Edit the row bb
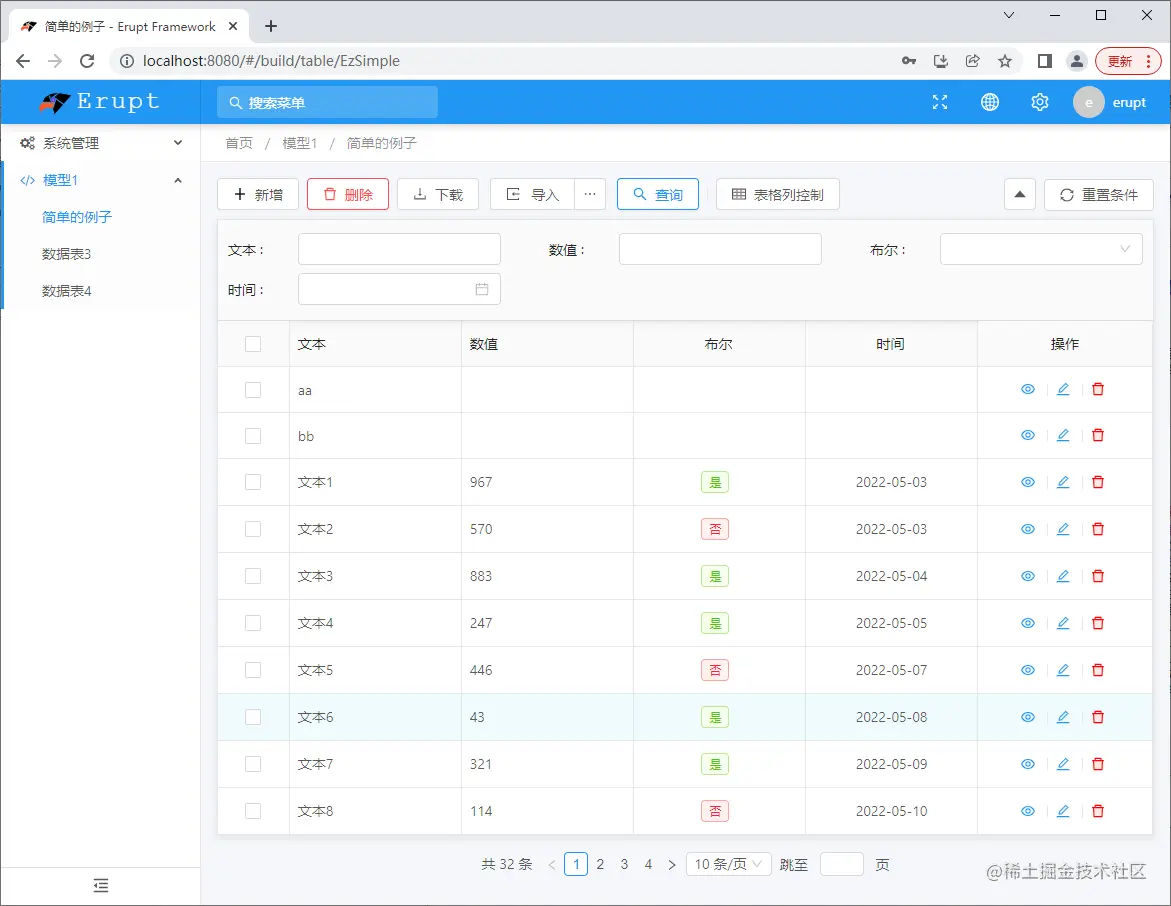Image resolution: width=1171 pixels, height=906 pixels. pos(1063,435)
